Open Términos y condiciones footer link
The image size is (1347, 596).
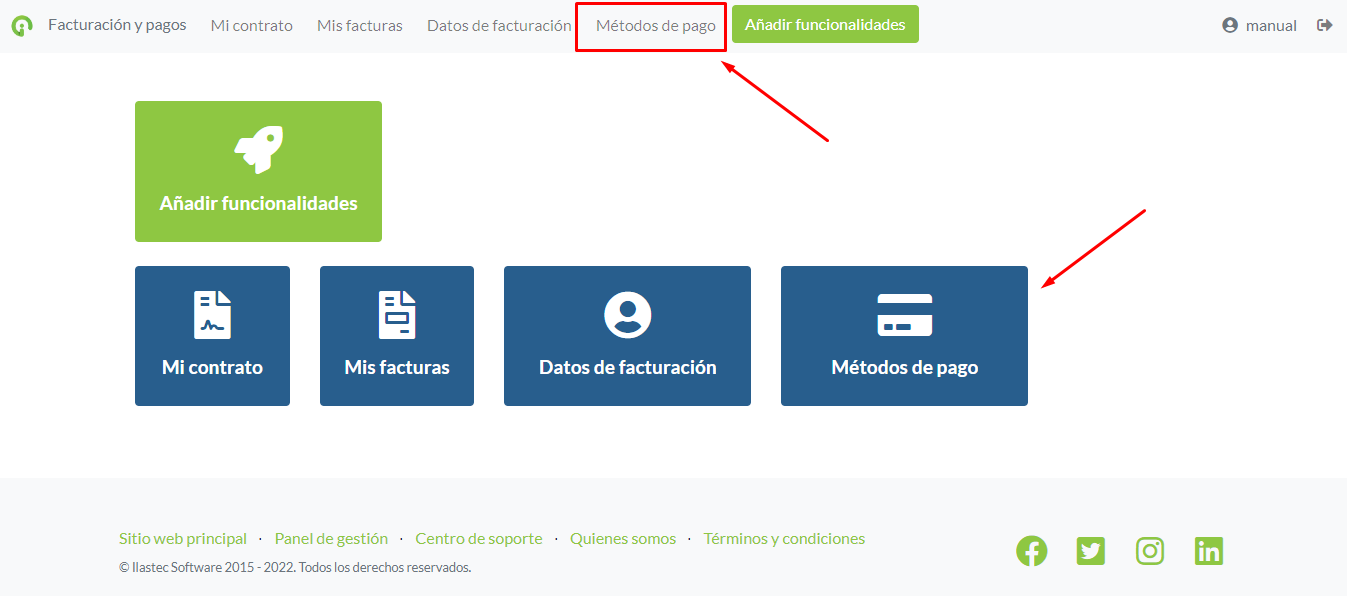click(784, 539)
